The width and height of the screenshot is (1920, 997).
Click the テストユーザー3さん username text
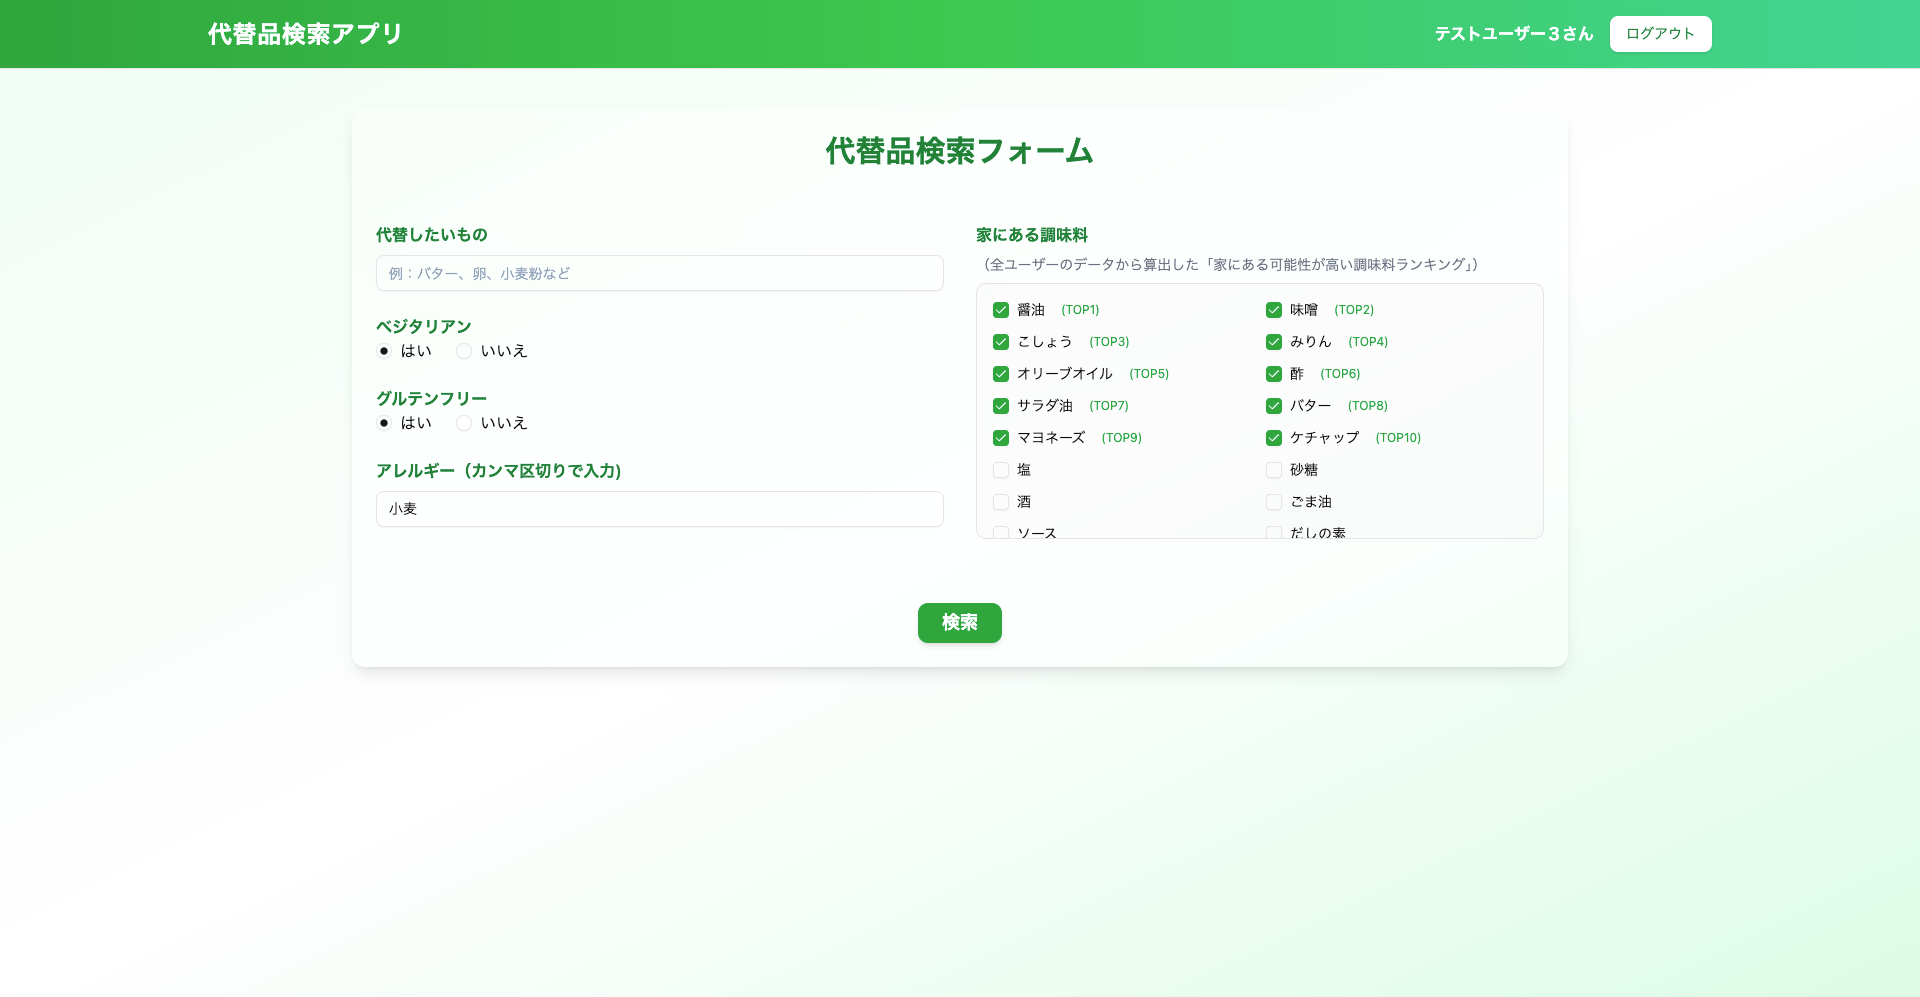(x=1514, y=34)
